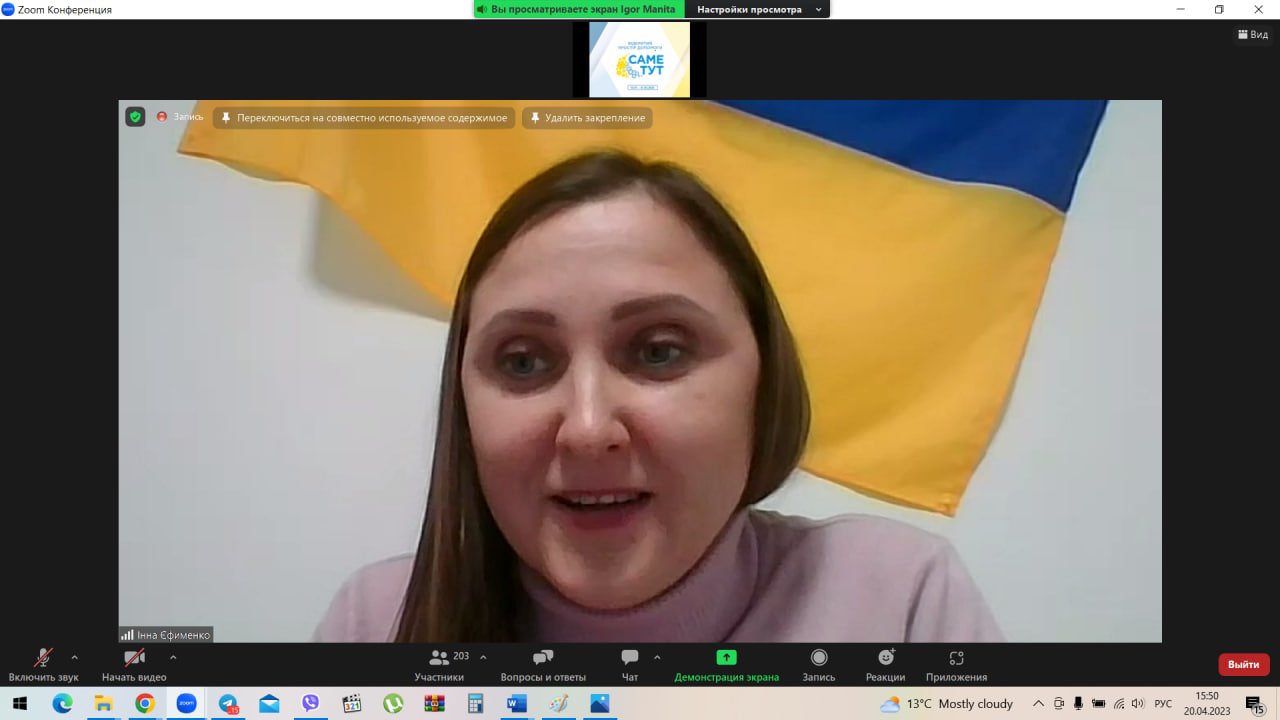This screenshot has width=1280, height=720.
Task: Open Microsoft Word from the taskbar
Action: pos(517,703)
